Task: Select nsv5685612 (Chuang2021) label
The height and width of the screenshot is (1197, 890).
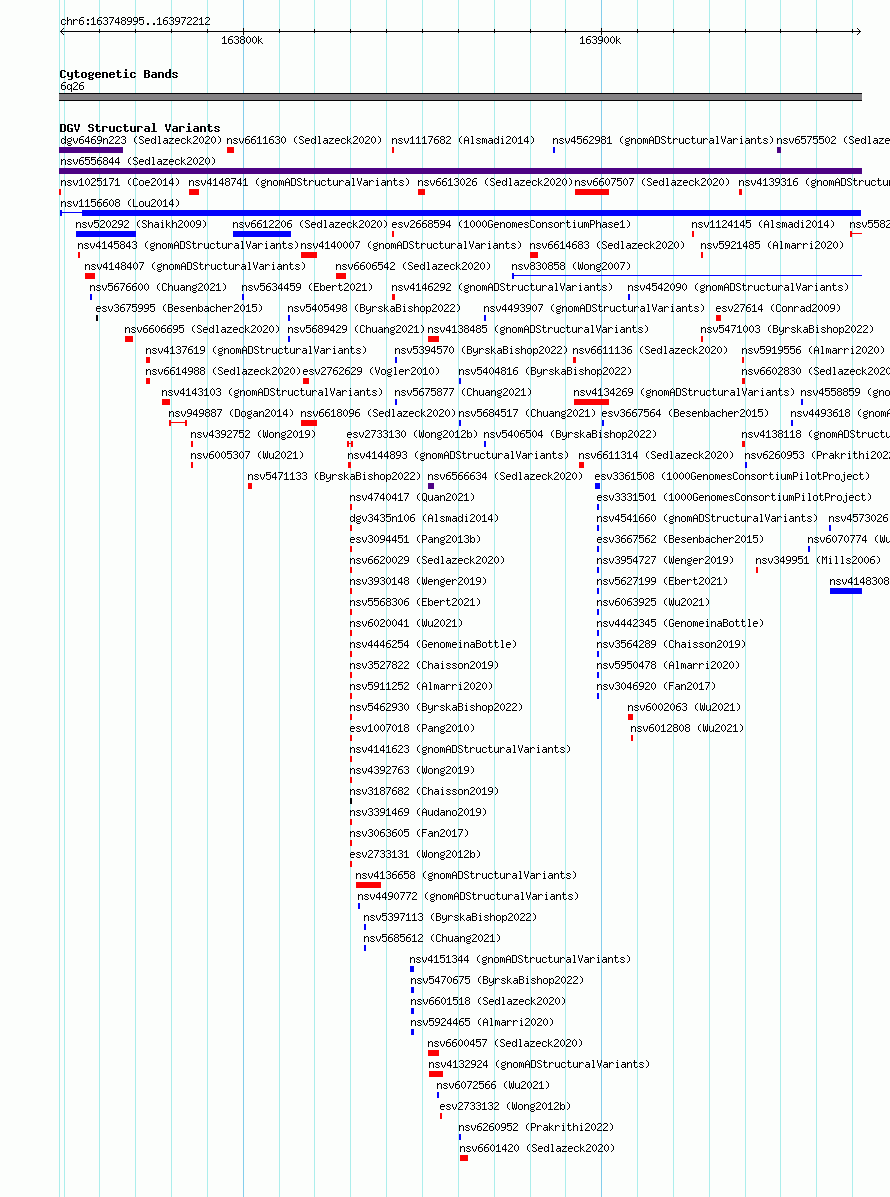Action: [432, 938]
